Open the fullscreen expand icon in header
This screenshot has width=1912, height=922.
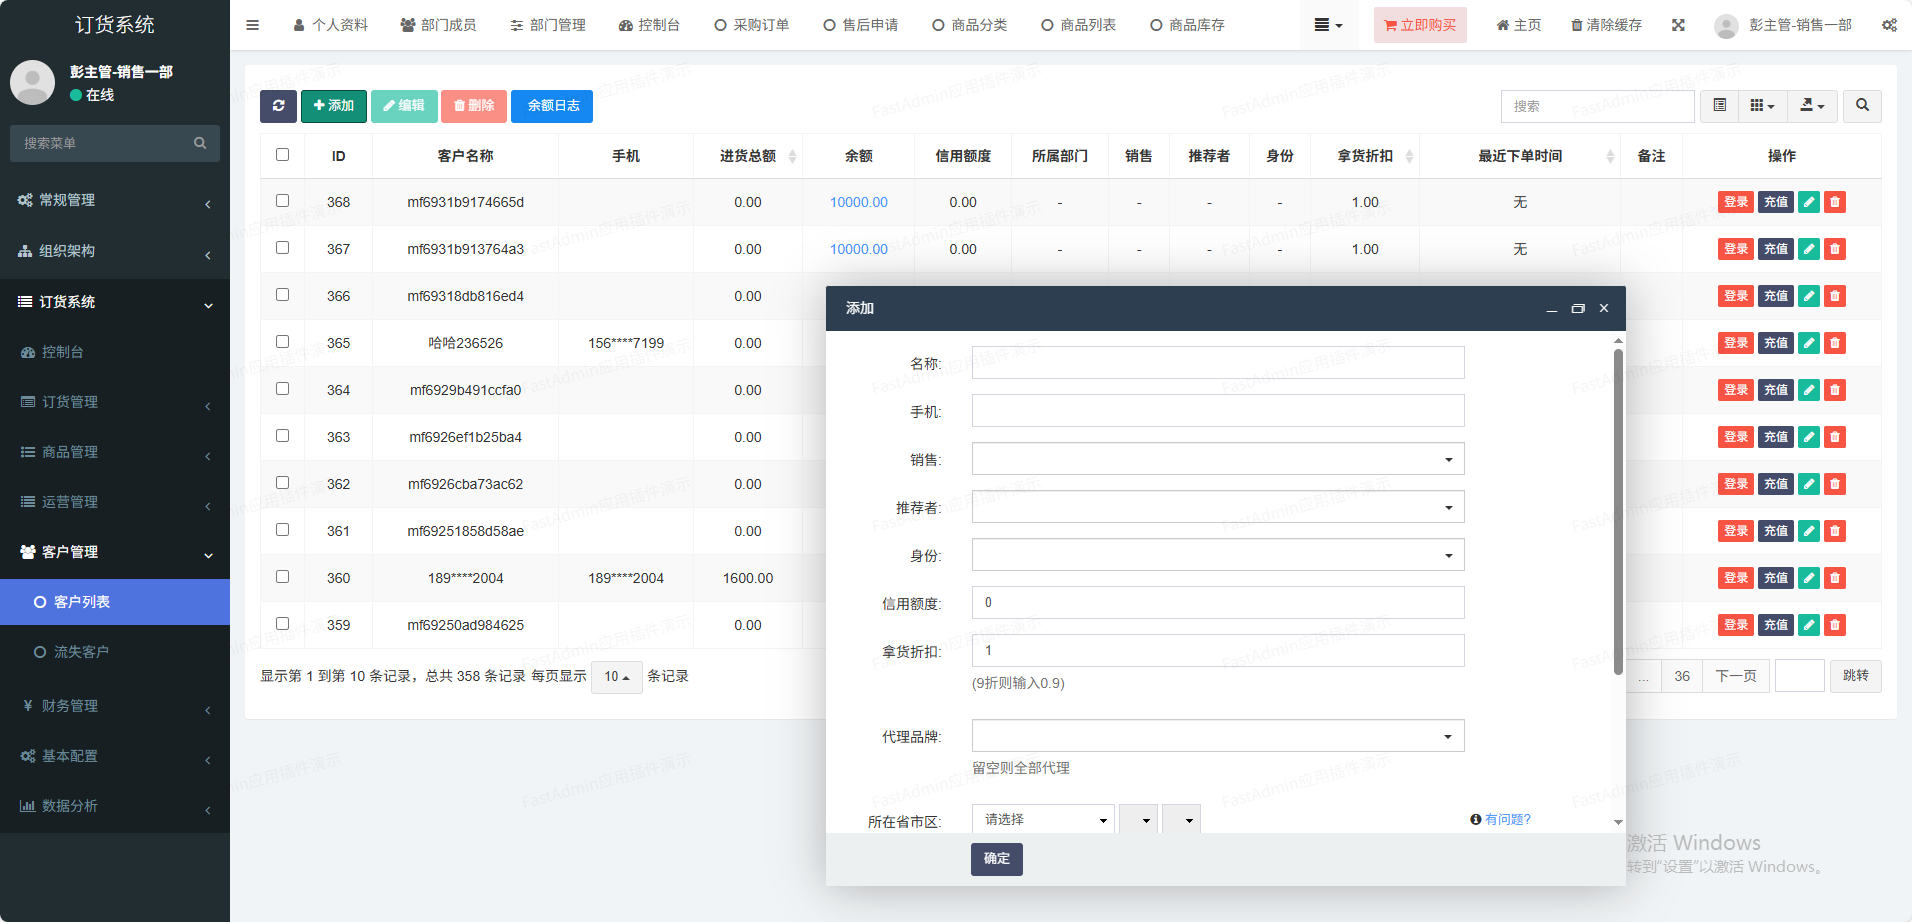point(1678,25)
